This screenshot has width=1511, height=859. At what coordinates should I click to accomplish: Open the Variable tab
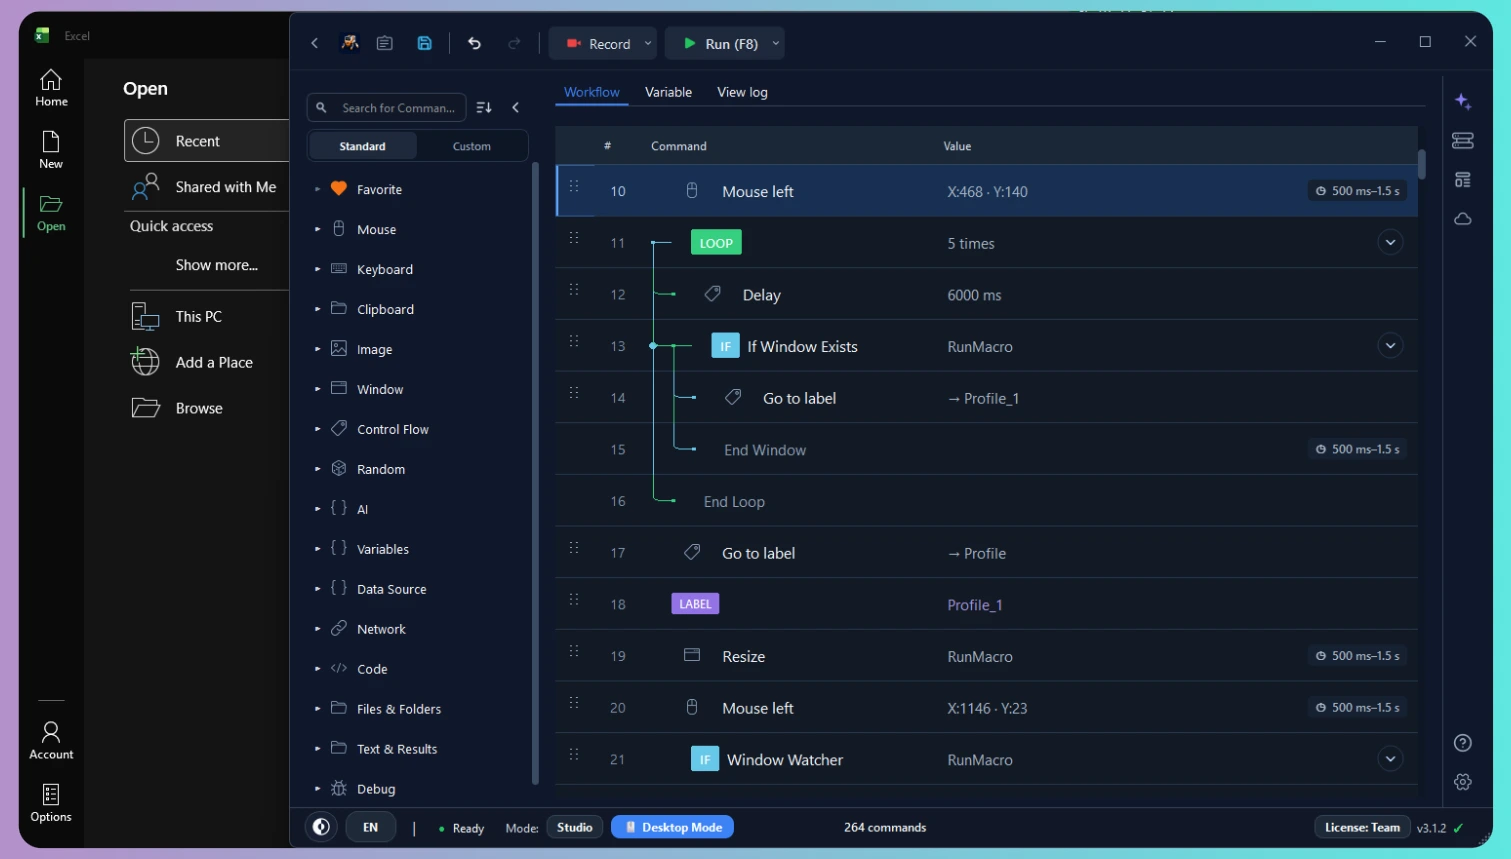coord(668,92)
